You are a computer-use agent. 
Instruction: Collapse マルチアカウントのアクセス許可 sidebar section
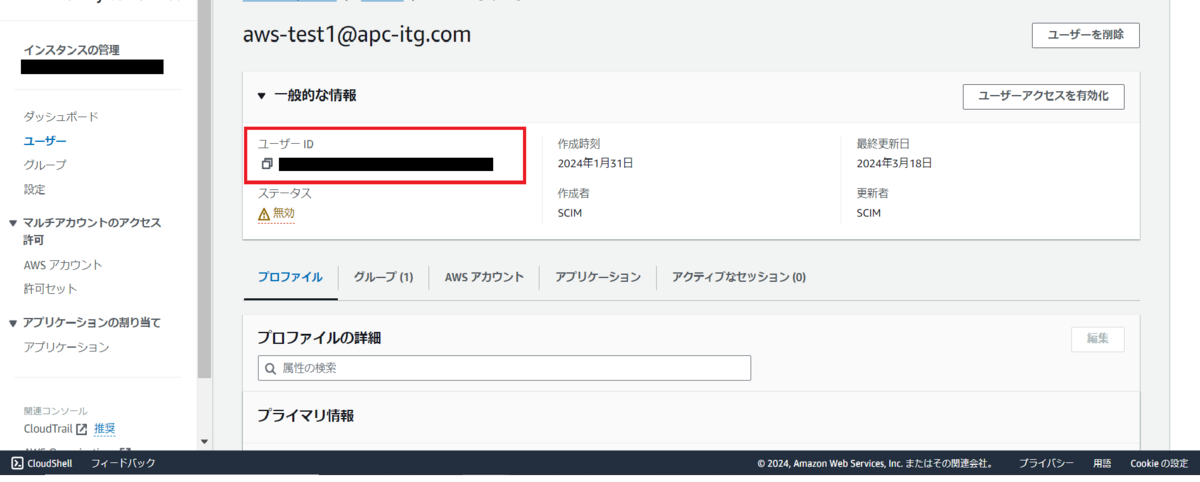13,223
